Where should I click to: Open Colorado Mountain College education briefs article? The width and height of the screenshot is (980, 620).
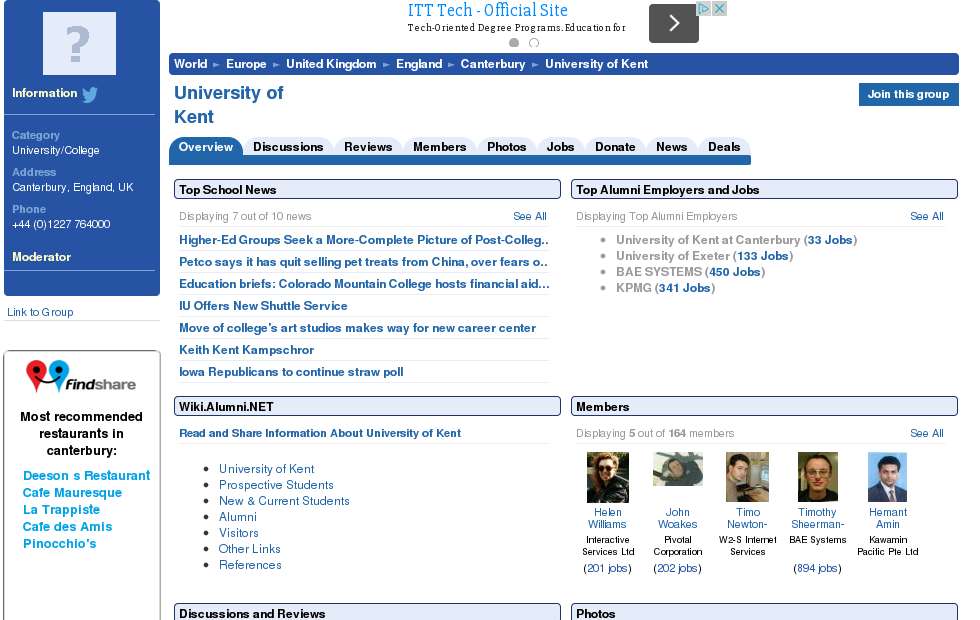364,284
